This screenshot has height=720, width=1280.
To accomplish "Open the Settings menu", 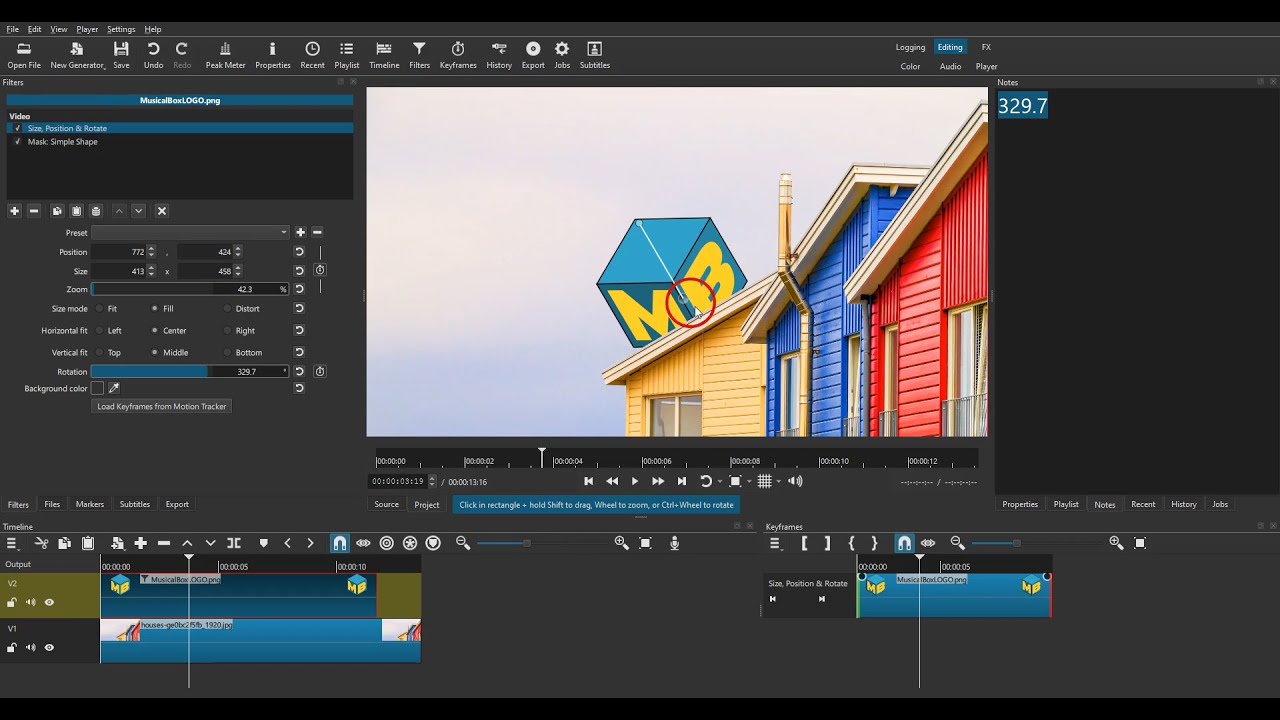I will tap(121, 29).
